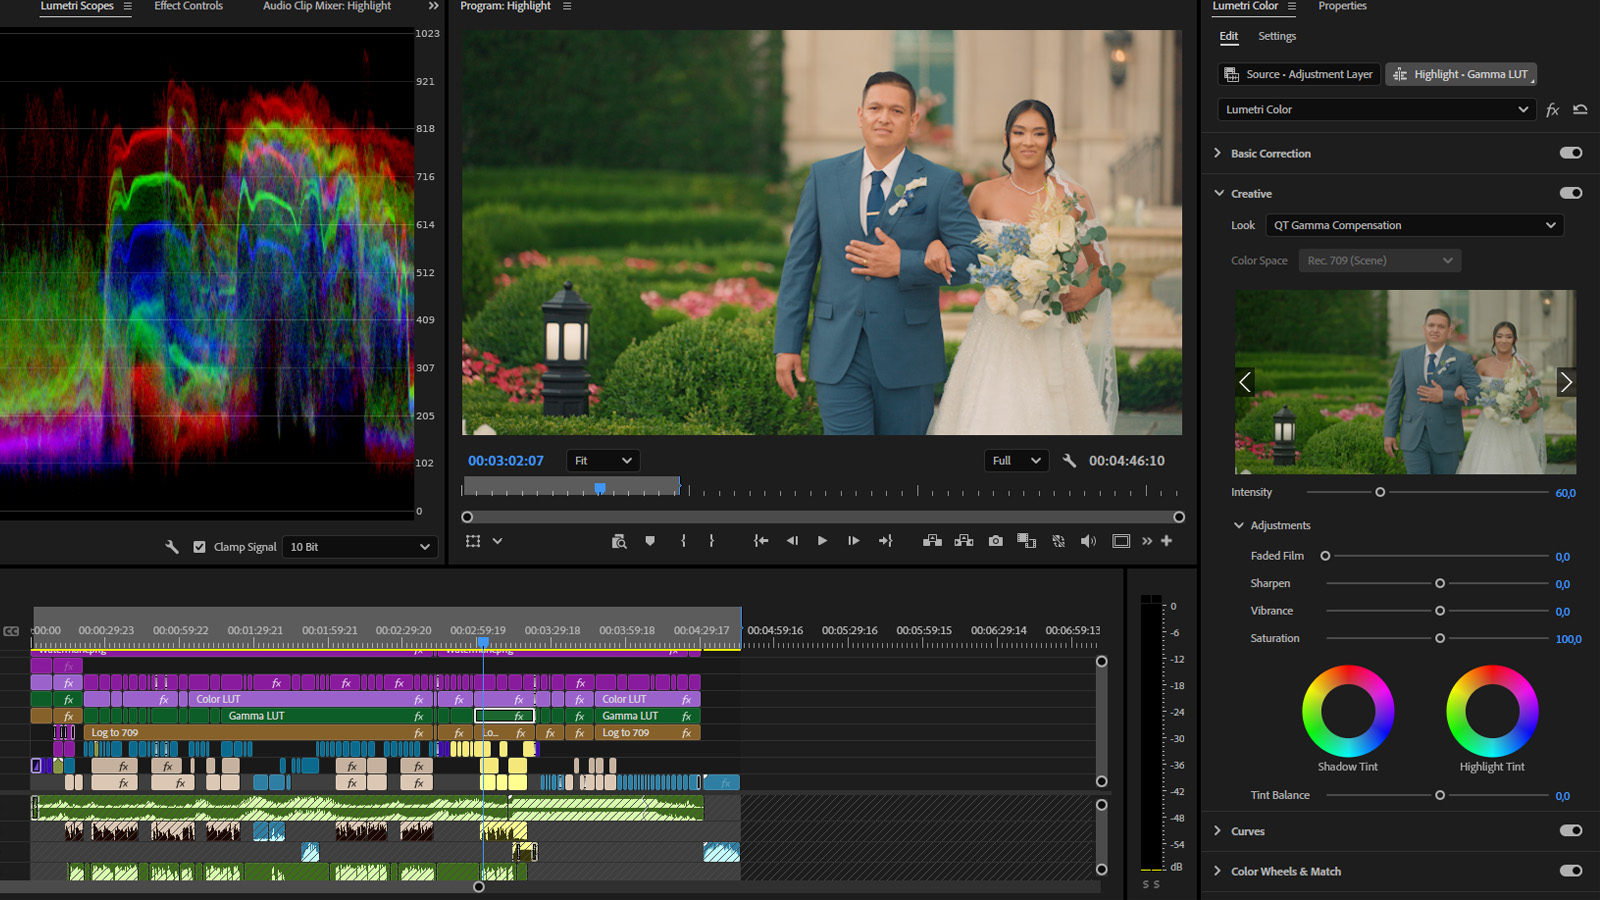The height and width of the screenshot is (900, 1600).
Task: Open the Properties tab
Action: tap(1342, 6)
